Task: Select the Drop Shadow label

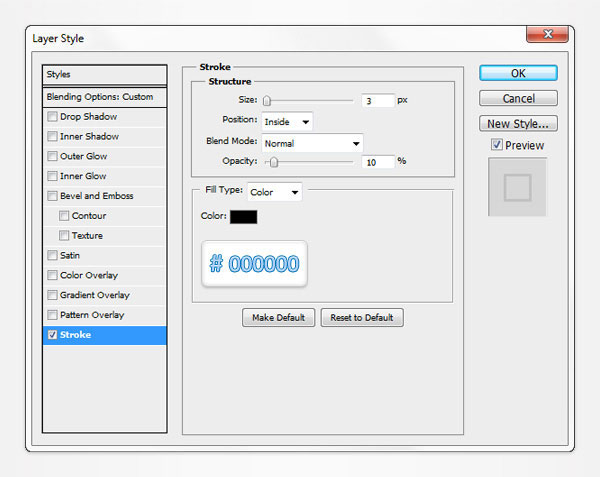Action: [88, 116]
